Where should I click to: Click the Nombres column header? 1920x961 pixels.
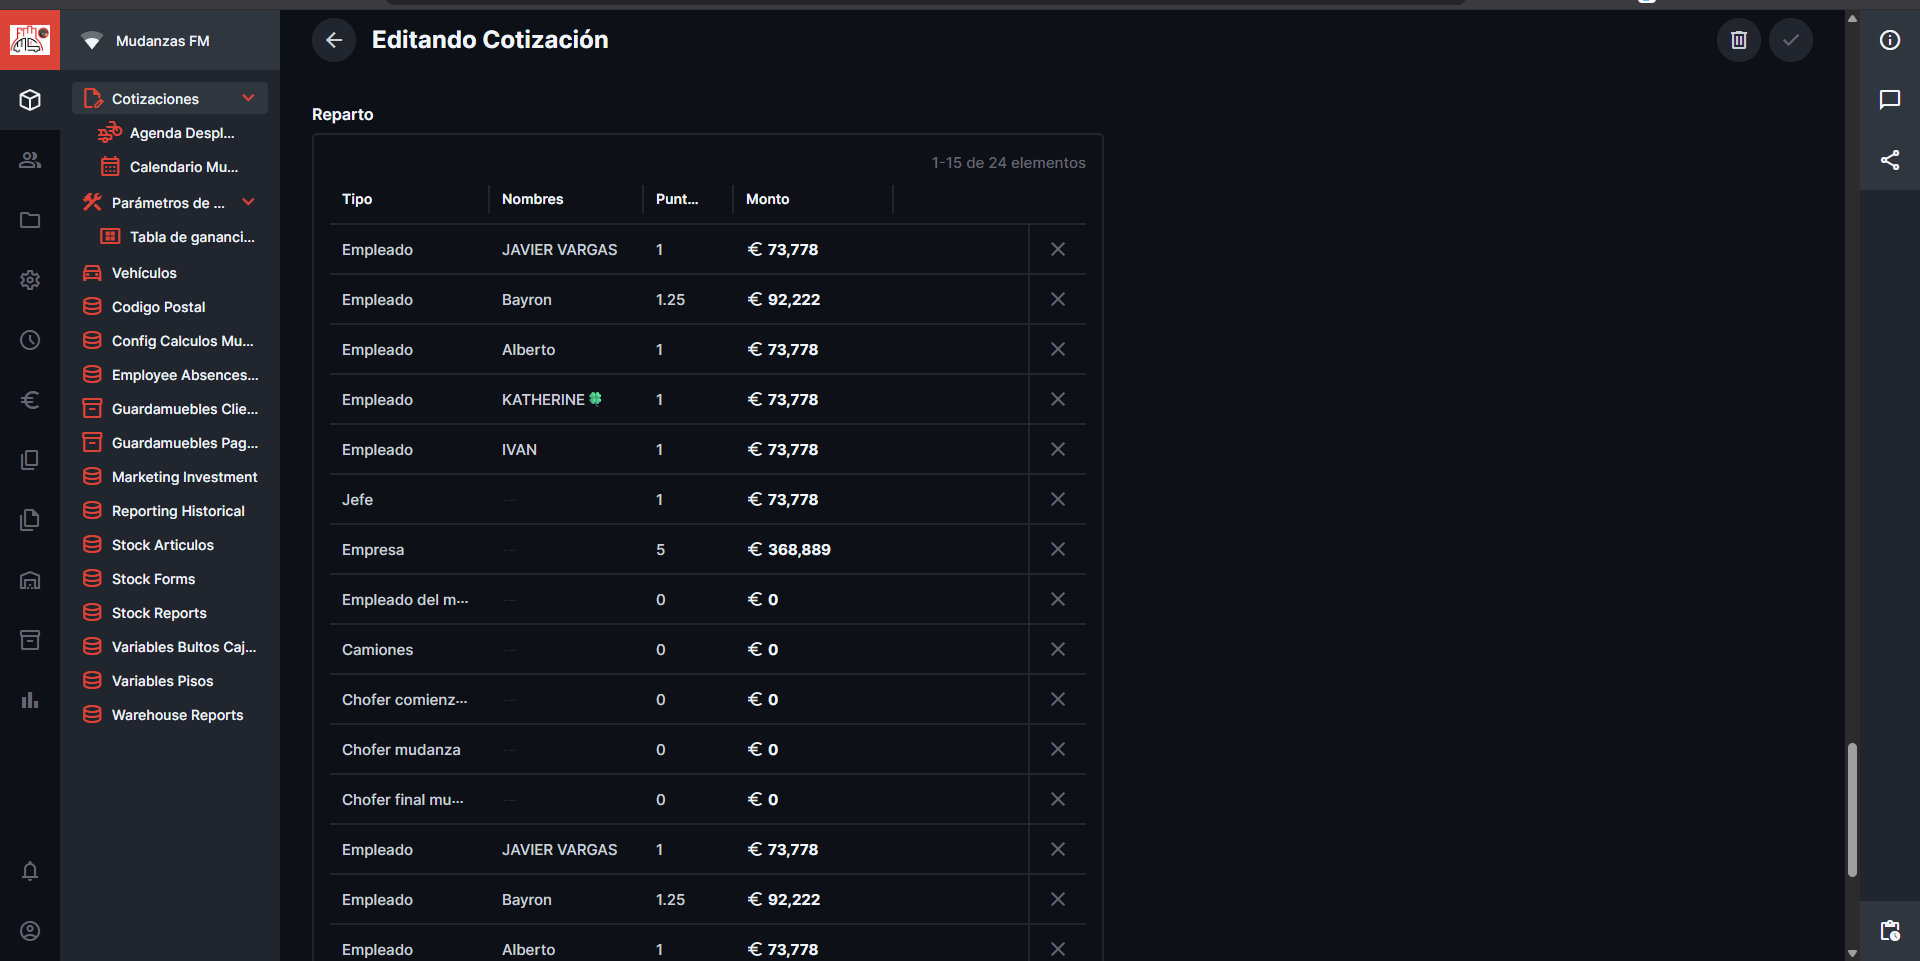pos(533,199)
